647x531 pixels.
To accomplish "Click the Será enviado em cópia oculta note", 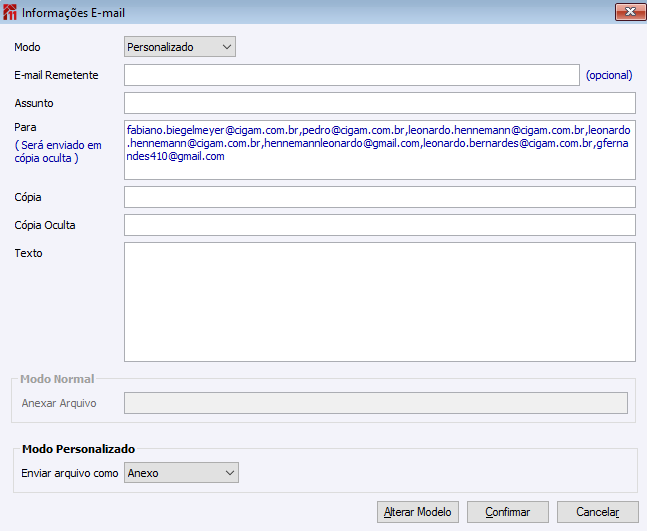I will (x=58, y=151).
